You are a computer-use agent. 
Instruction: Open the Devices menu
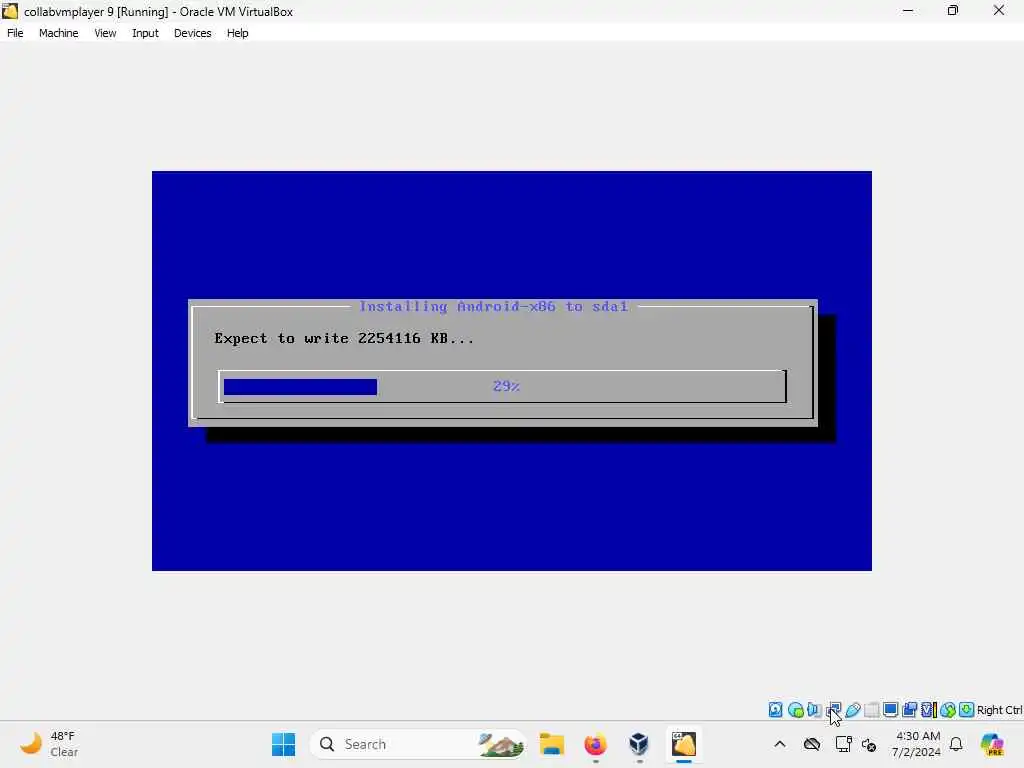click(x=193, y=33)
